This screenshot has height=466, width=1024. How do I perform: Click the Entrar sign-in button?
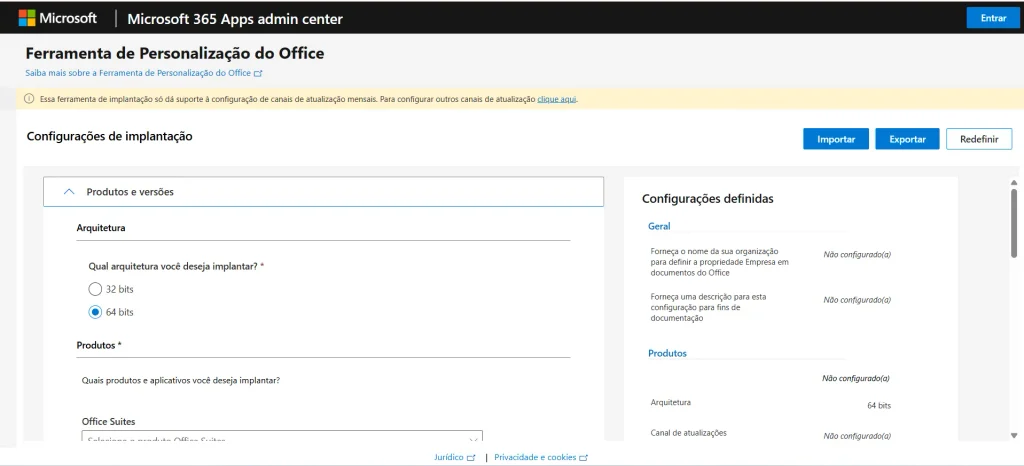tap(993, 18)
